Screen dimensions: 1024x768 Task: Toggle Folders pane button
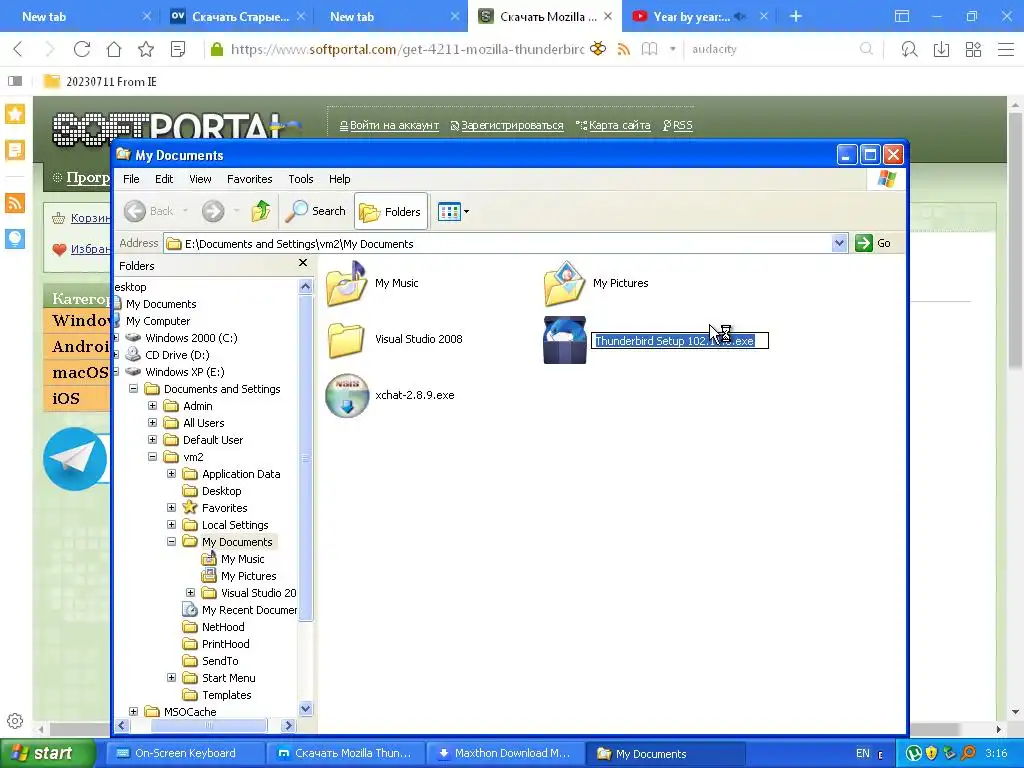tap(391, 211)
